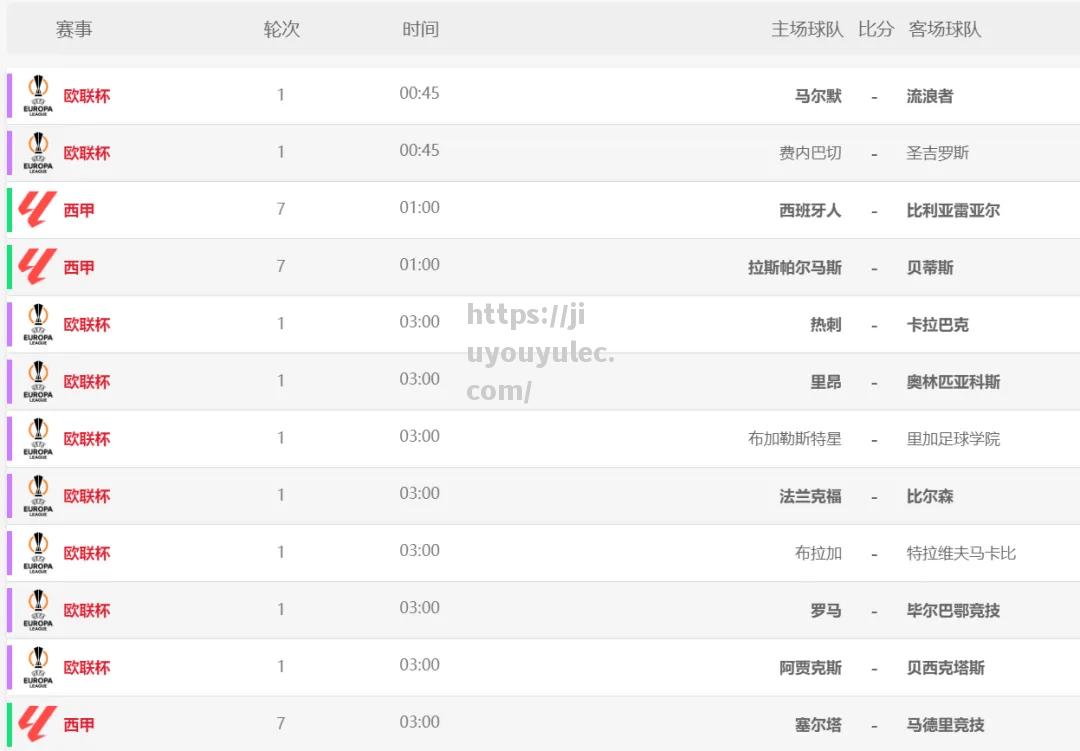The height and width of the screenshot is (751, 1080).
Task: Click 03:00 time in 布拉加 row
Action: coord(420,550)
